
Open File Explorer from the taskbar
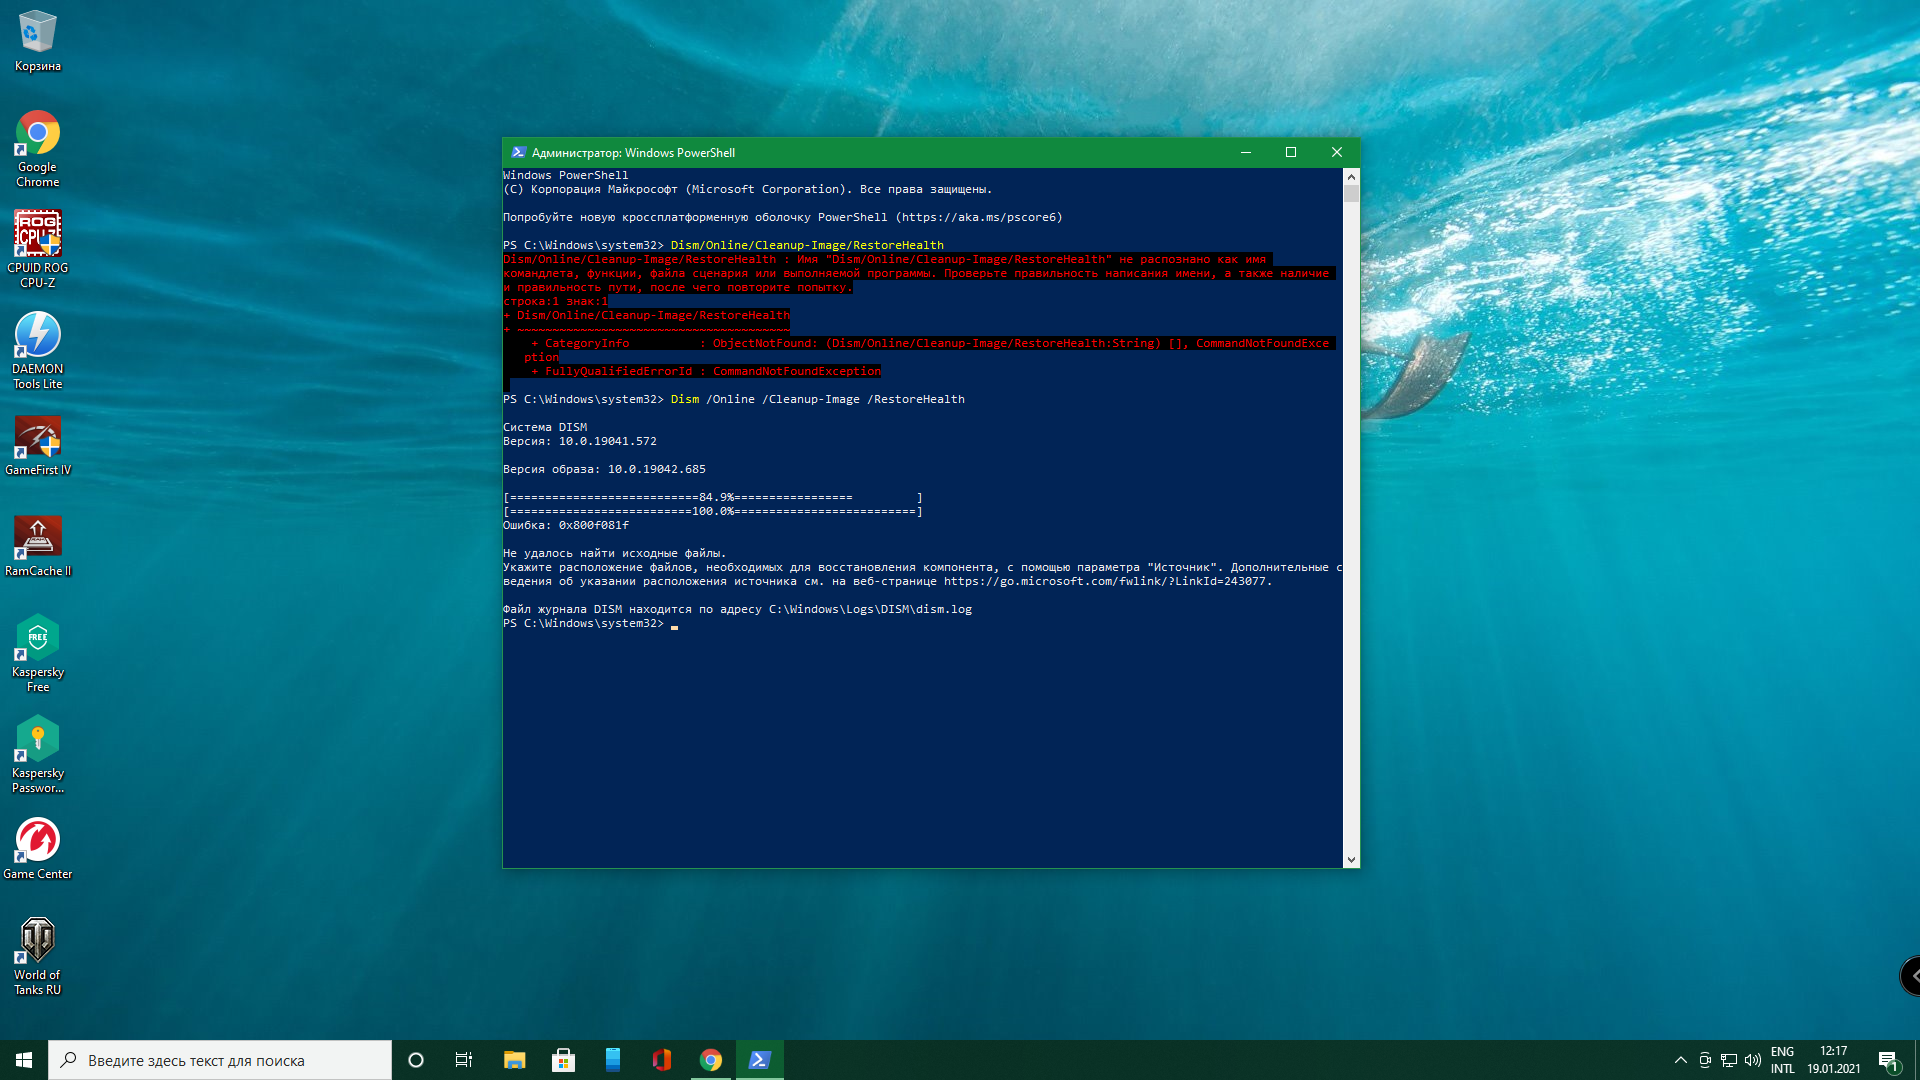point(514,1060)
